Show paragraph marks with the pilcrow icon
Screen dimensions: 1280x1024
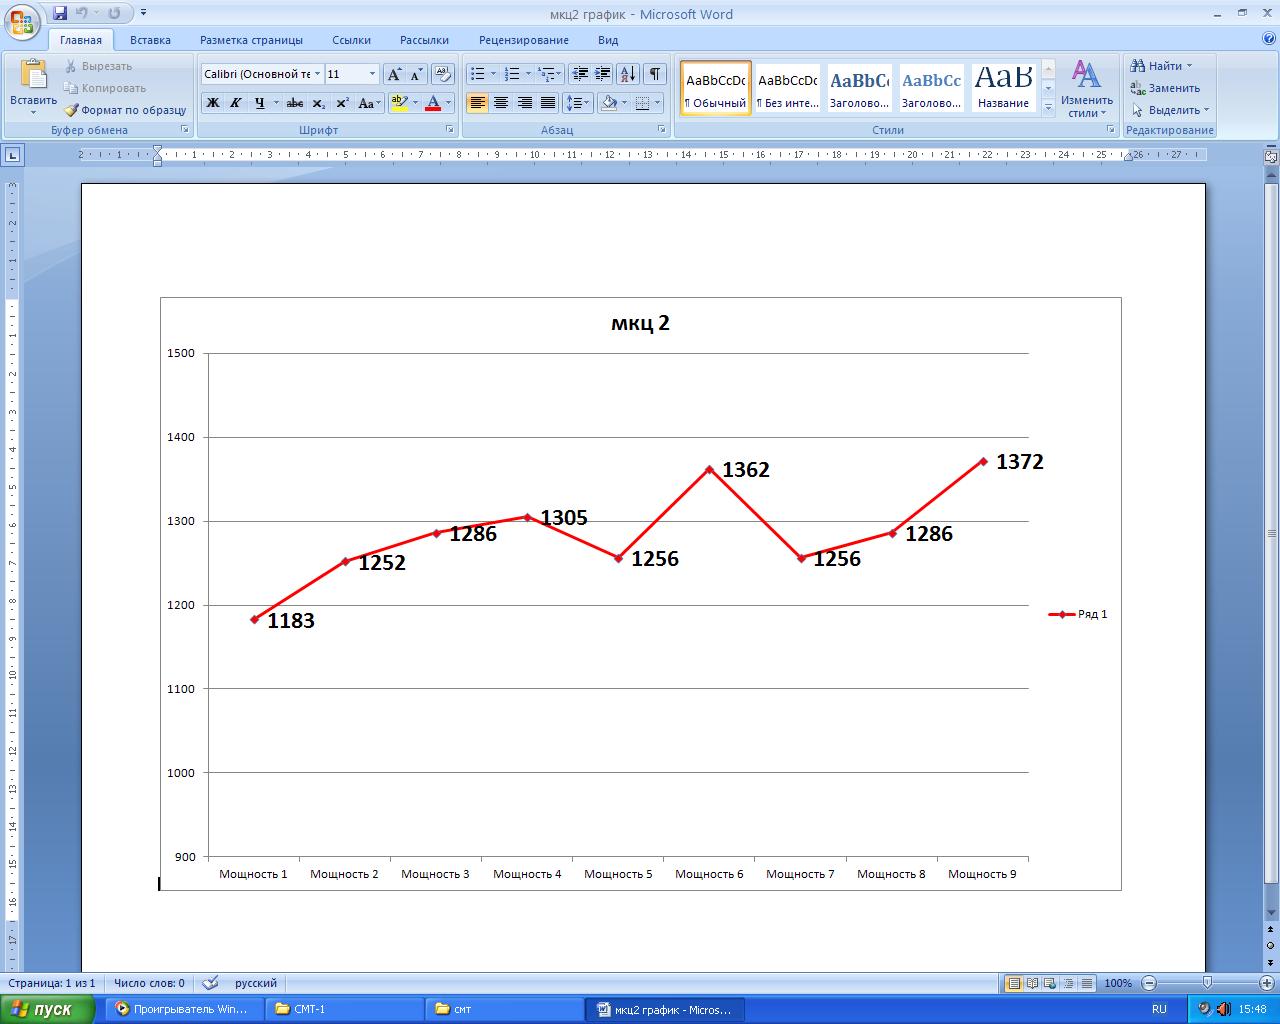[655, 74]
